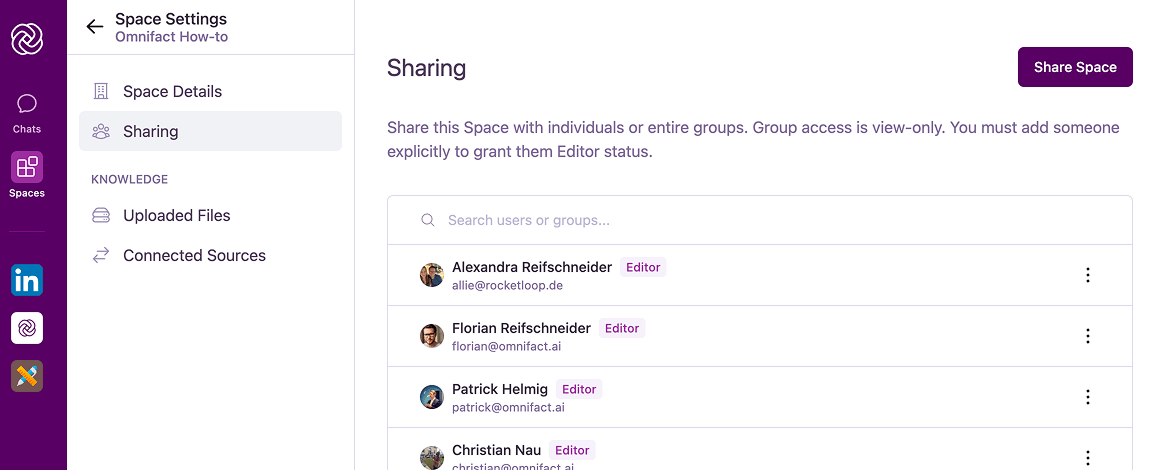Viewport: 1160px width, 470px height.
Task: Click the Omnifact logo at top left
Action: 27,38
